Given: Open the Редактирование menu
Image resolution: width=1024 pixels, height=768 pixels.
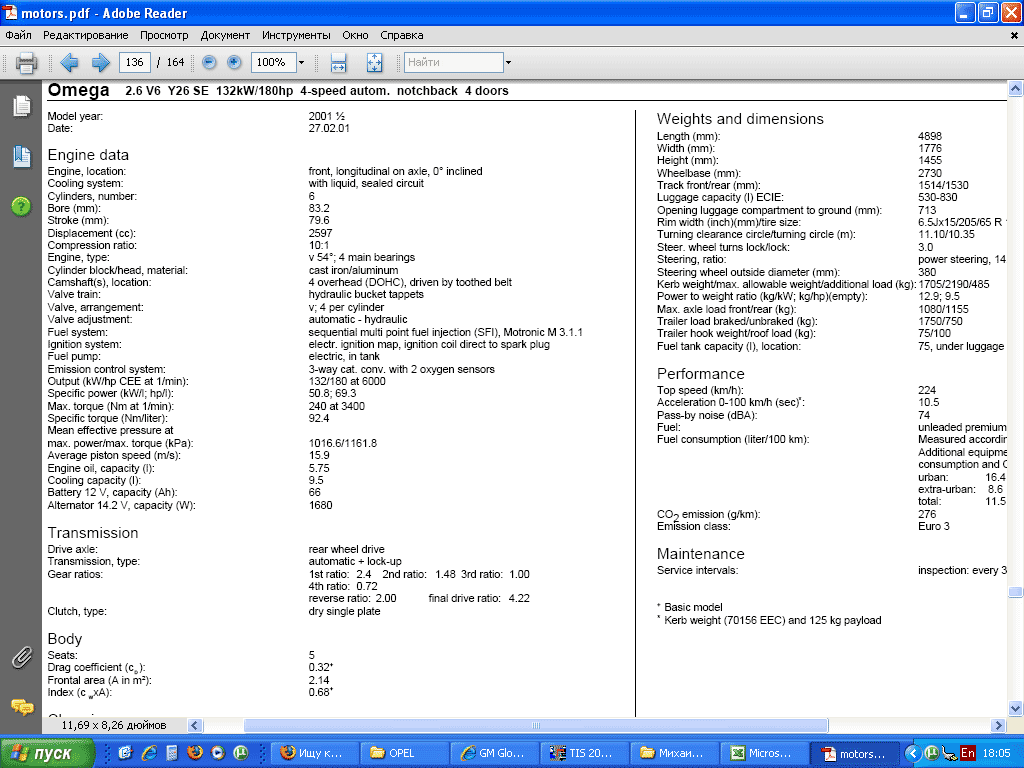Looking at the screenshot, I should pyautogui.click(x=86, y=35).
